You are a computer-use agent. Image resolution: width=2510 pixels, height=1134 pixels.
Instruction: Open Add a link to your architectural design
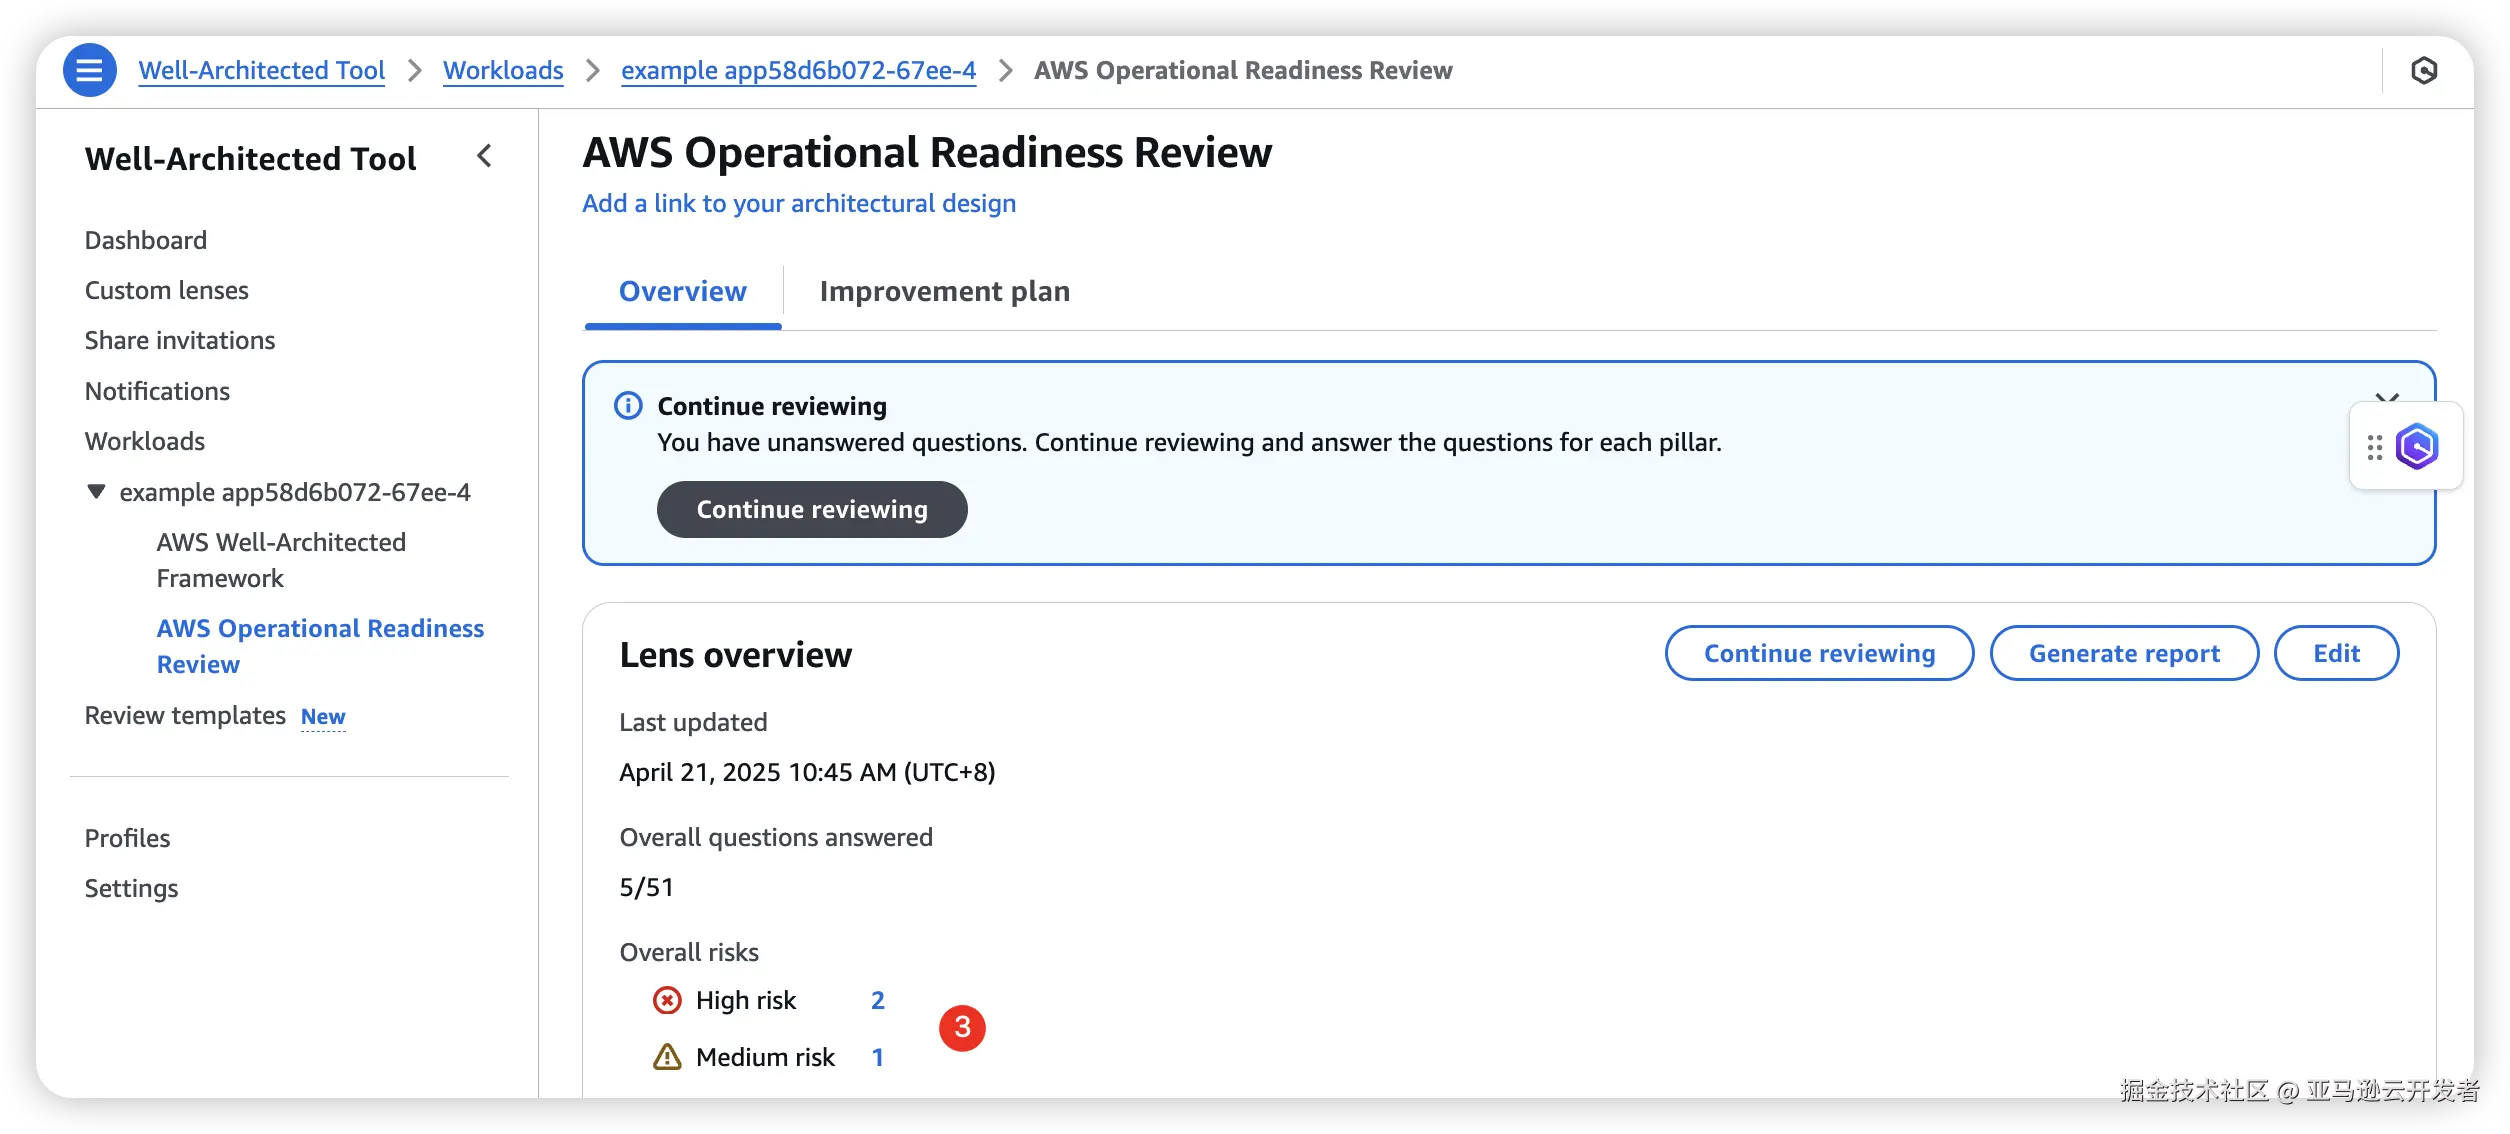click(798, 203)
